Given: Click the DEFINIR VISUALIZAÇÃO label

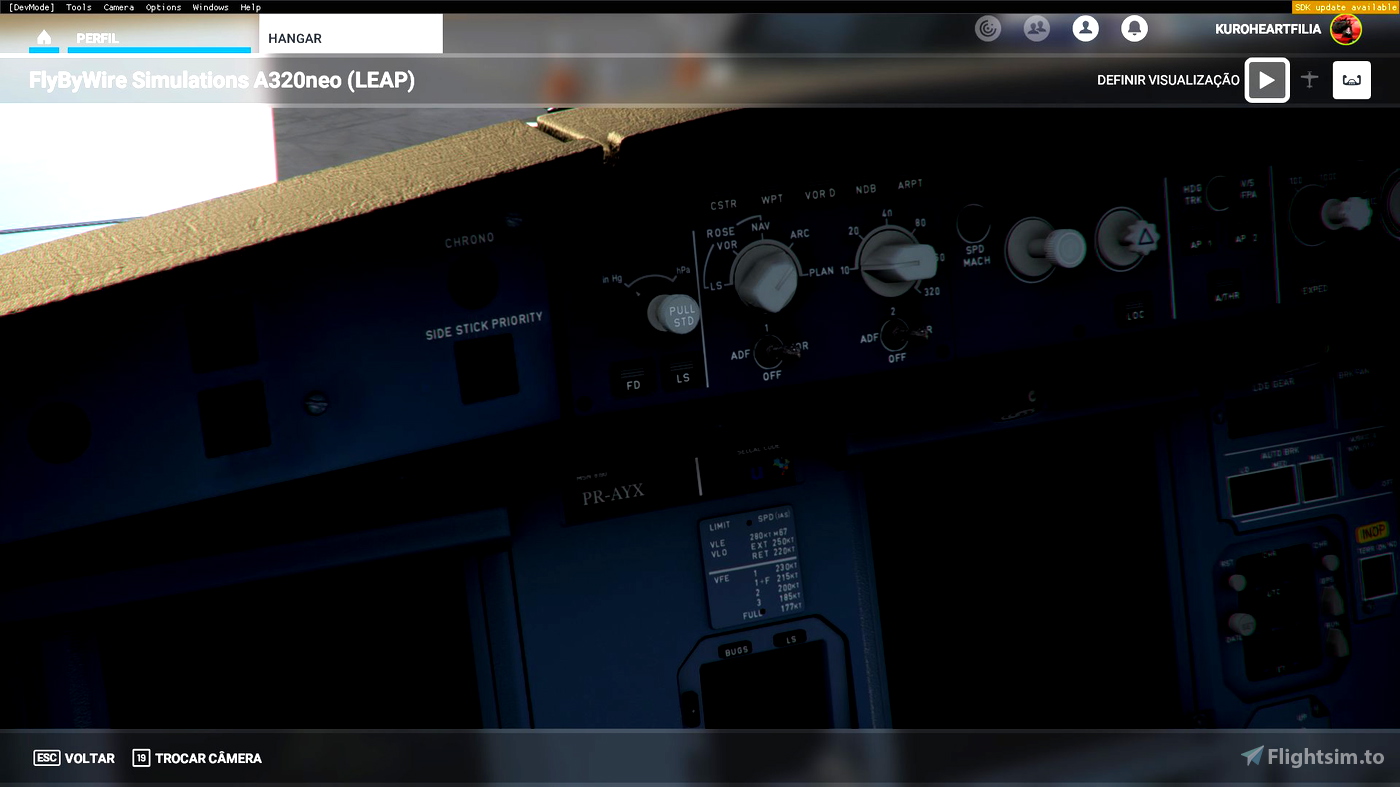Looking at the screenshot, I should pyautogui.click(x=1168, y=80).
